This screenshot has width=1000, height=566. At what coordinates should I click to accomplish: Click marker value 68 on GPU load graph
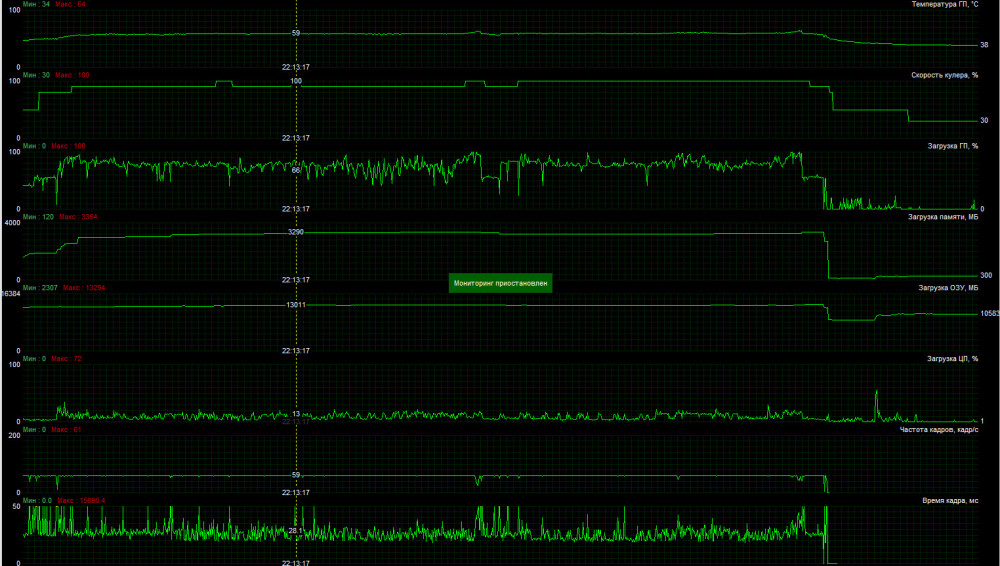pos(296,170)
